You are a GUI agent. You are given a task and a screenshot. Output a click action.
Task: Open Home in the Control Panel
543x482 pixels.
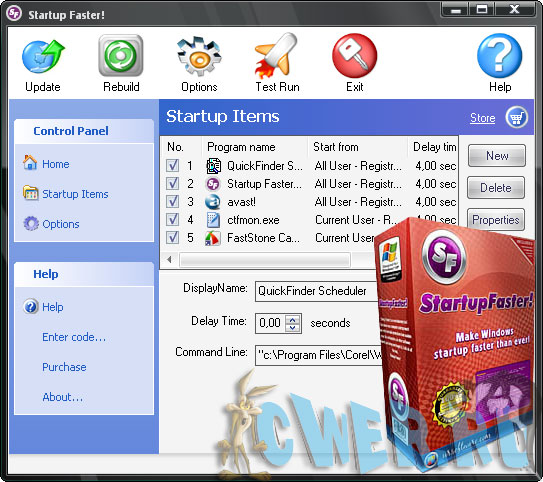55,164
